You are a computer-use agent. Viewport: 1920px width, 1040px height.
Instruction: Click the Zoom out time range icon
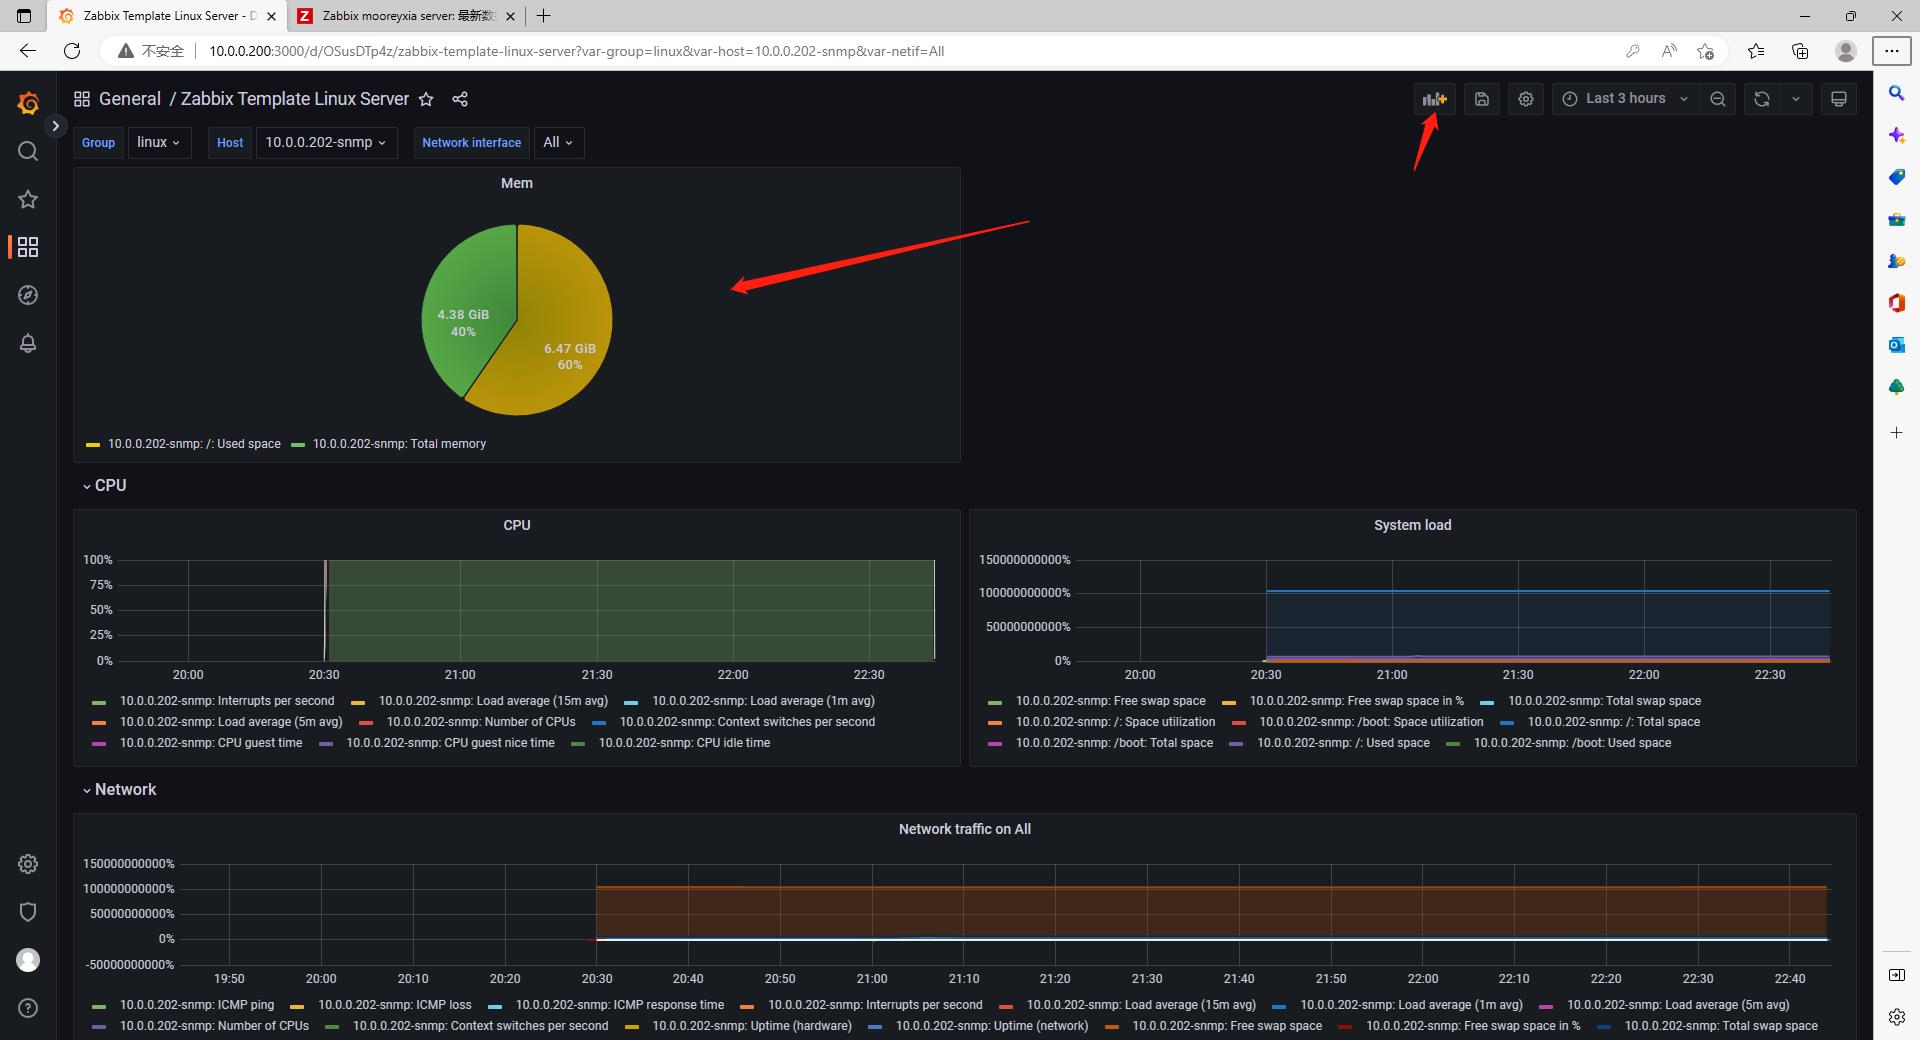pos(1718,99)
